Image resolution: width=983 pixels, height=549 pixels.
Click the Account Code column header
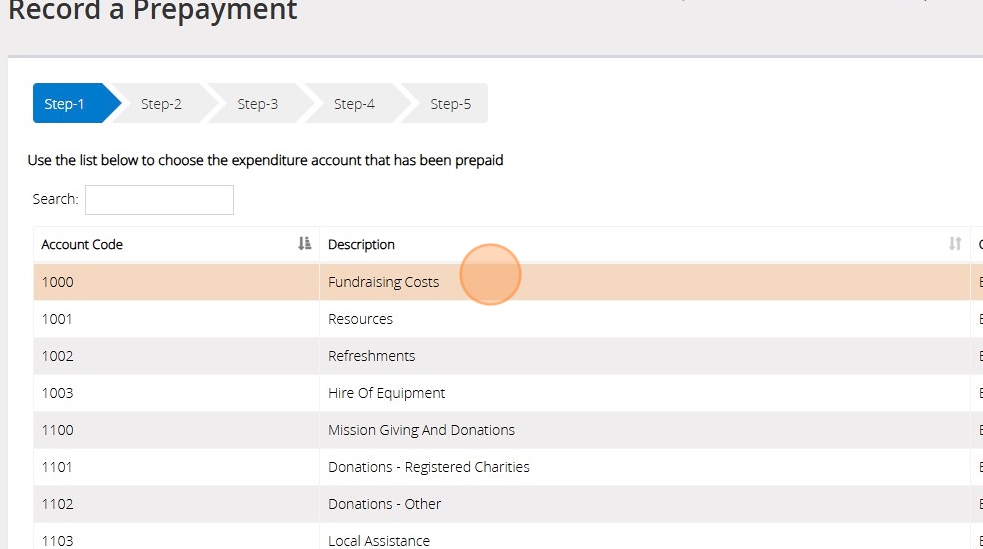click(x=176, y=244)
